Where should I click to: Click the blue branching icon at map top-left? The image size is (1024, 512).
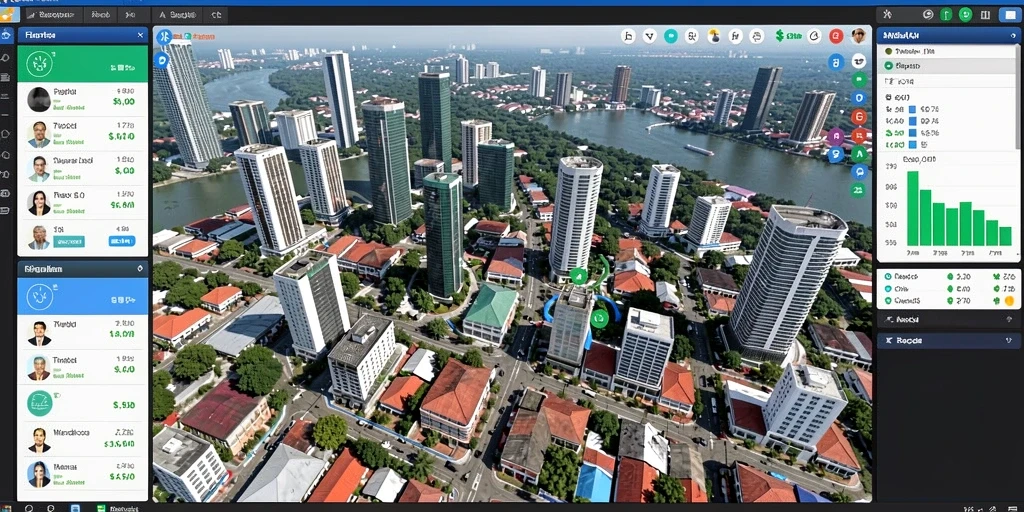[164, 37]
